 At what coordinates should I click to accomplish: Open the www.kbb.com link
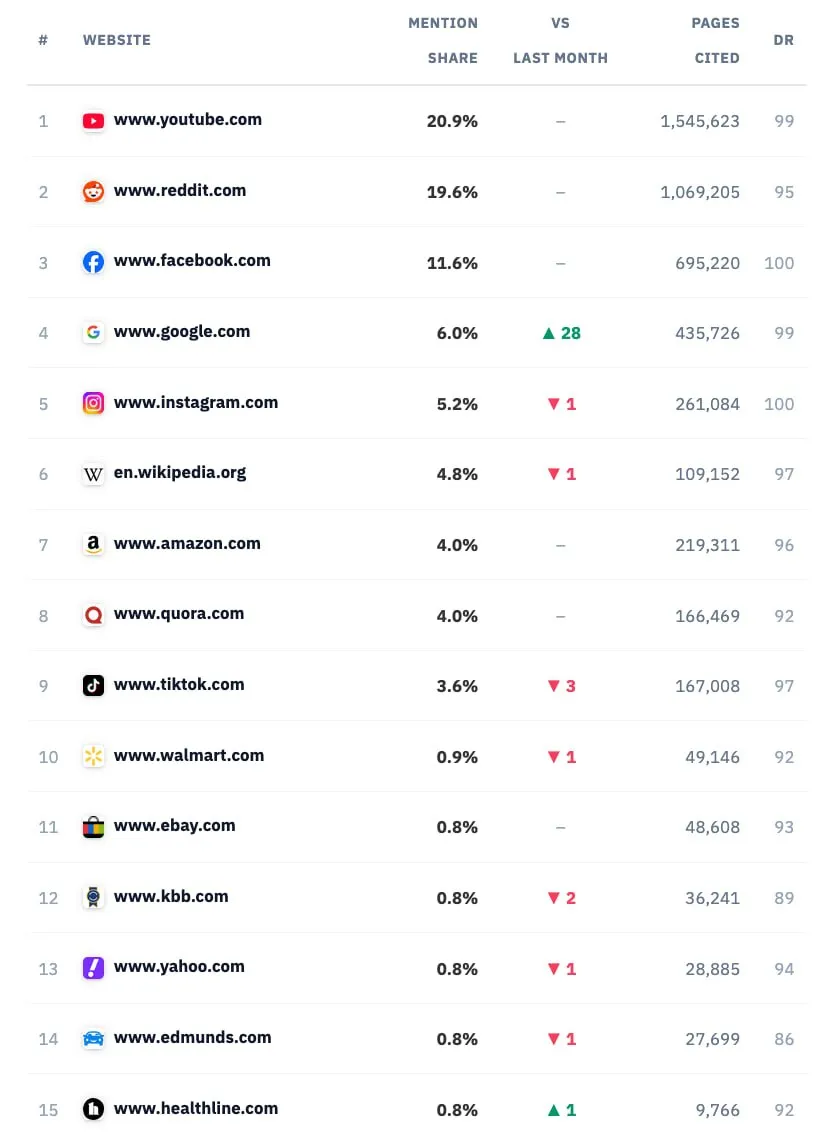pos(171,896)
